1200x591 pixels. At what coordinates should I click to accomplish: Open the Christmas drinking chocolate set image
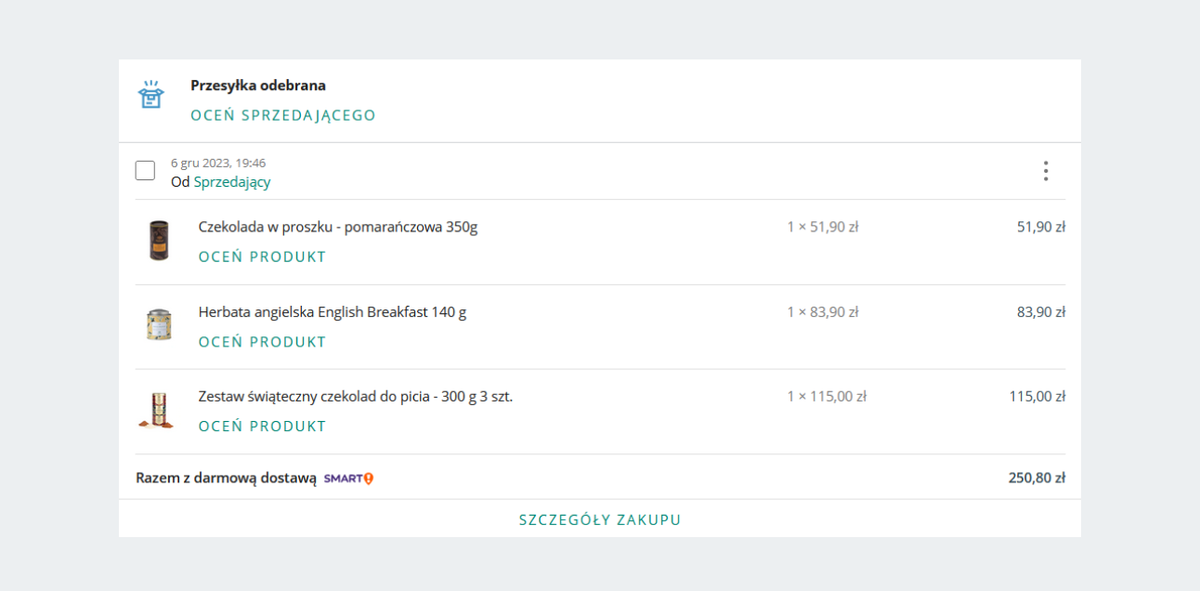coord(156,410)
